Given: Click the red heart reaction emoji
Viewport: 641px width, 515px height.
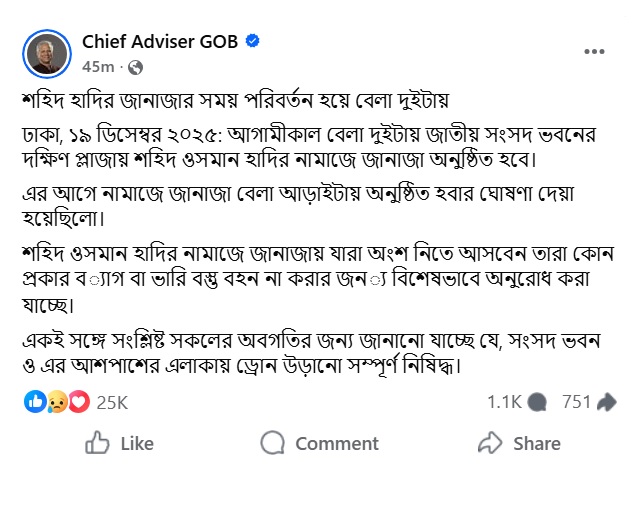Looking at the screenshot, I should [78, 402].
